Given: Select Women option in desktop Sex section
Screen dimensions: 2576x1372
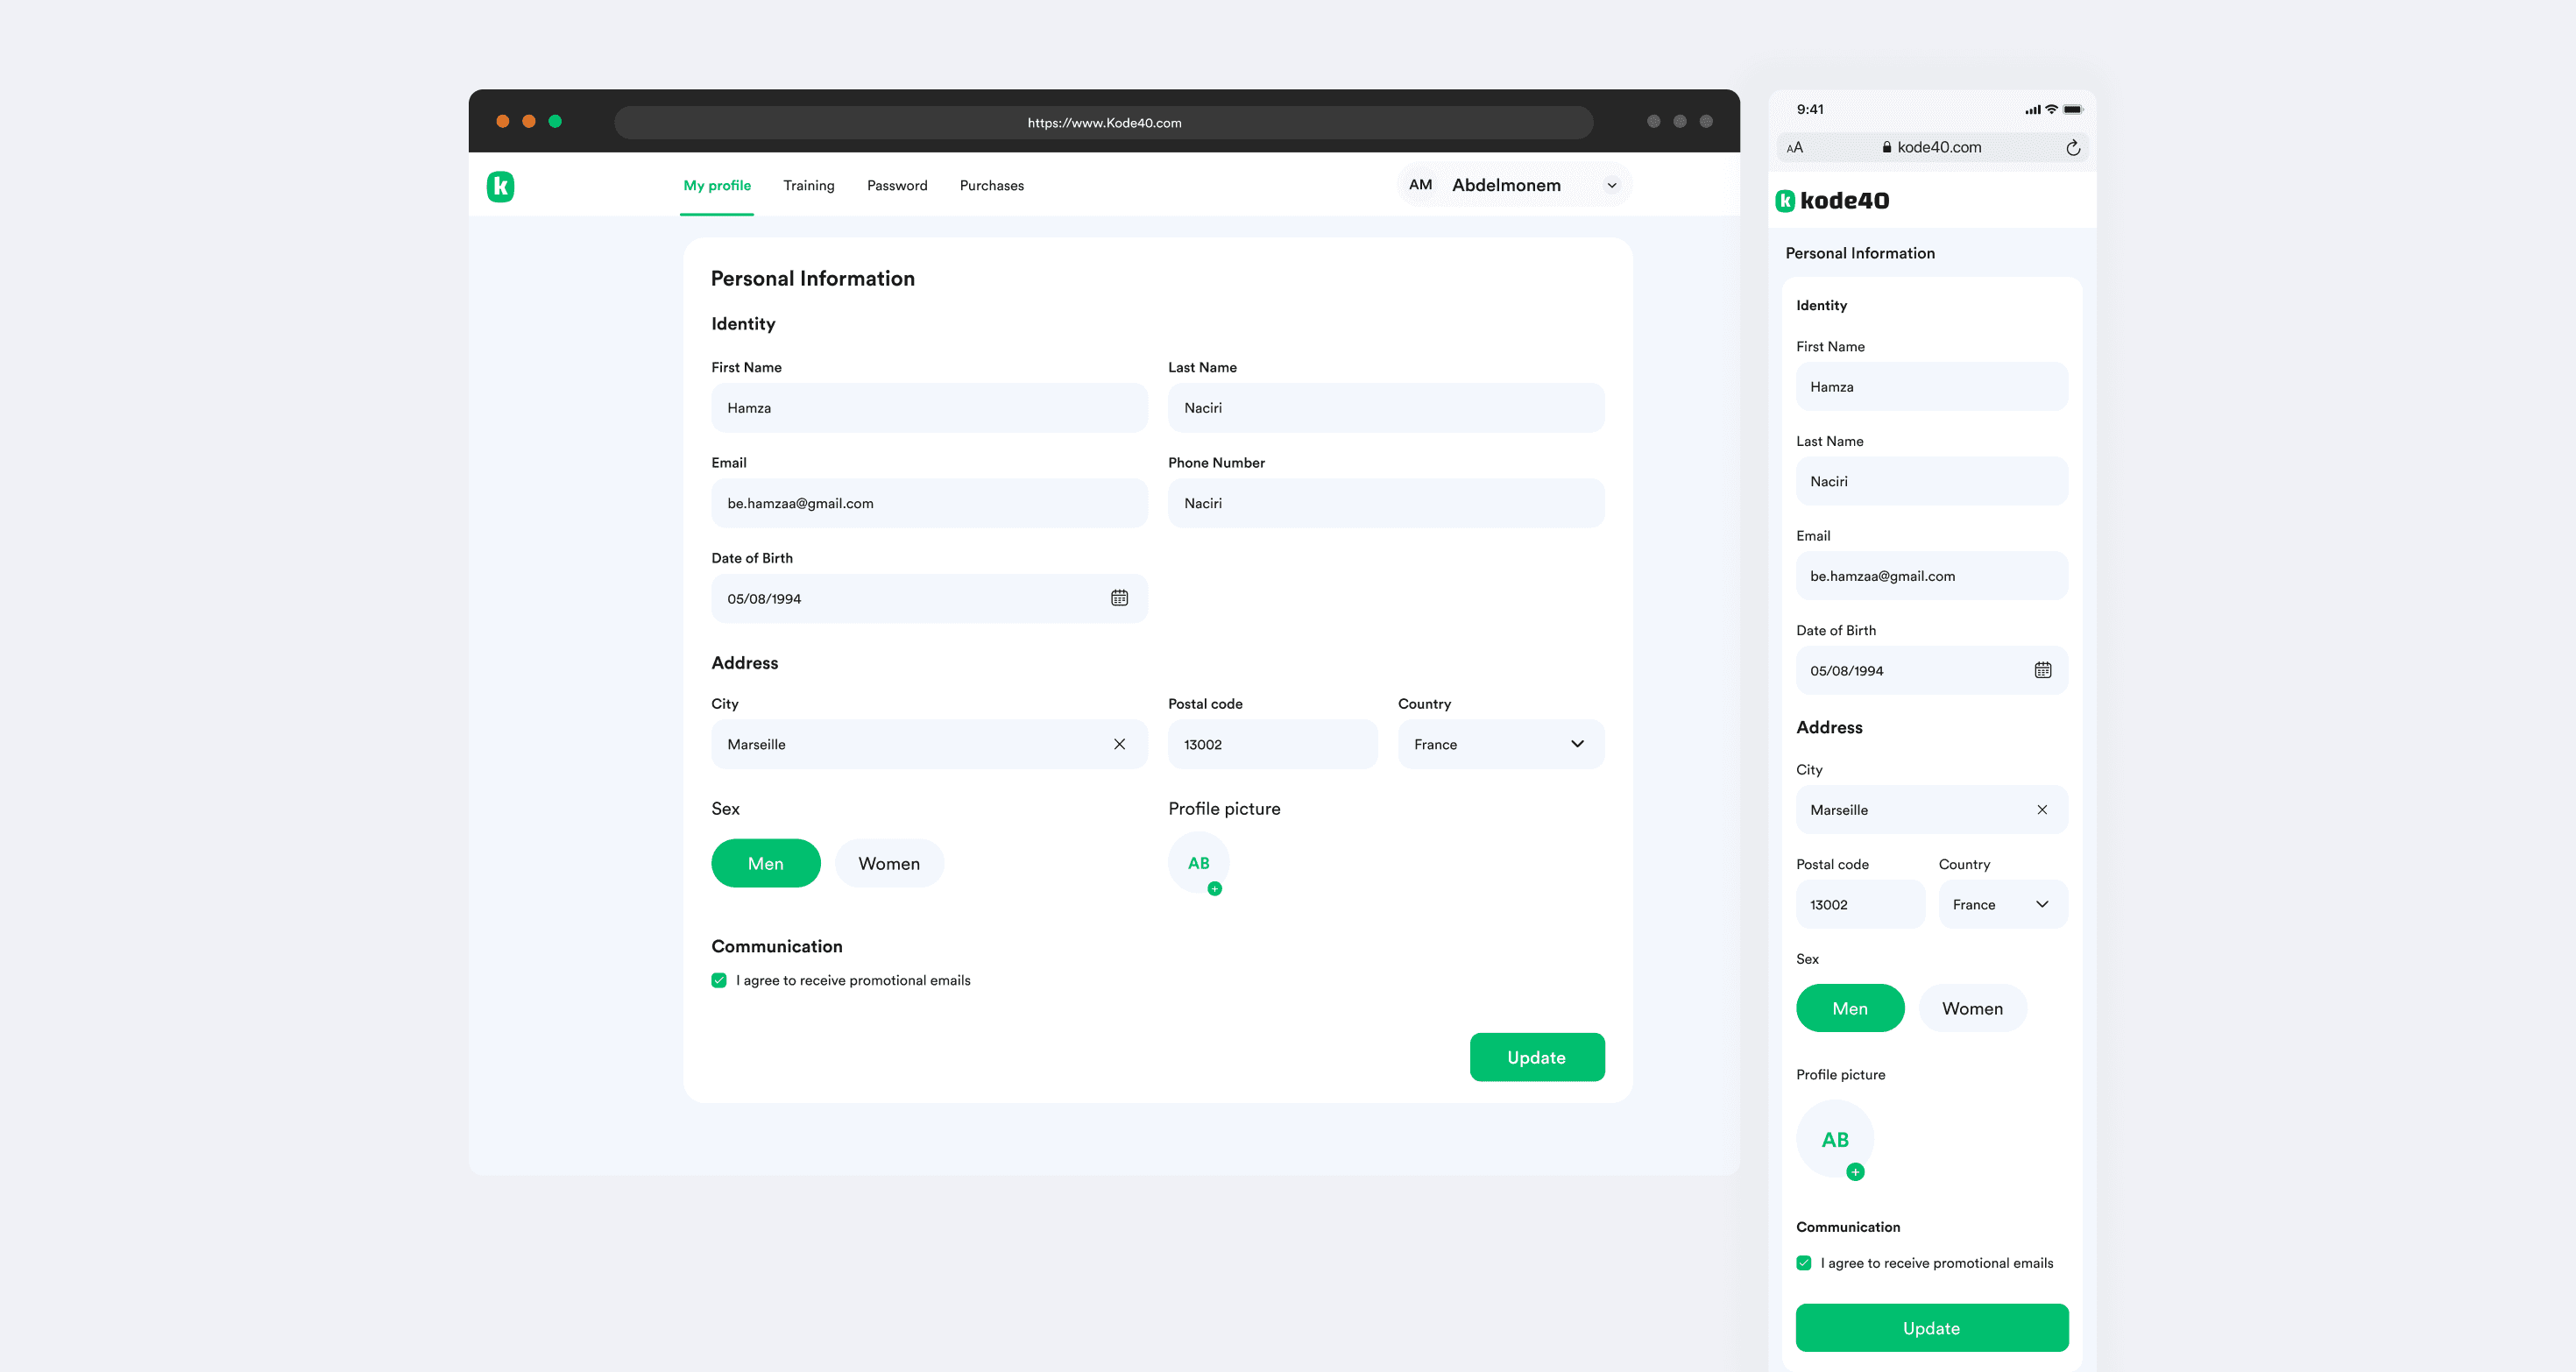Looking at the screenshot, I should (888, 863).
